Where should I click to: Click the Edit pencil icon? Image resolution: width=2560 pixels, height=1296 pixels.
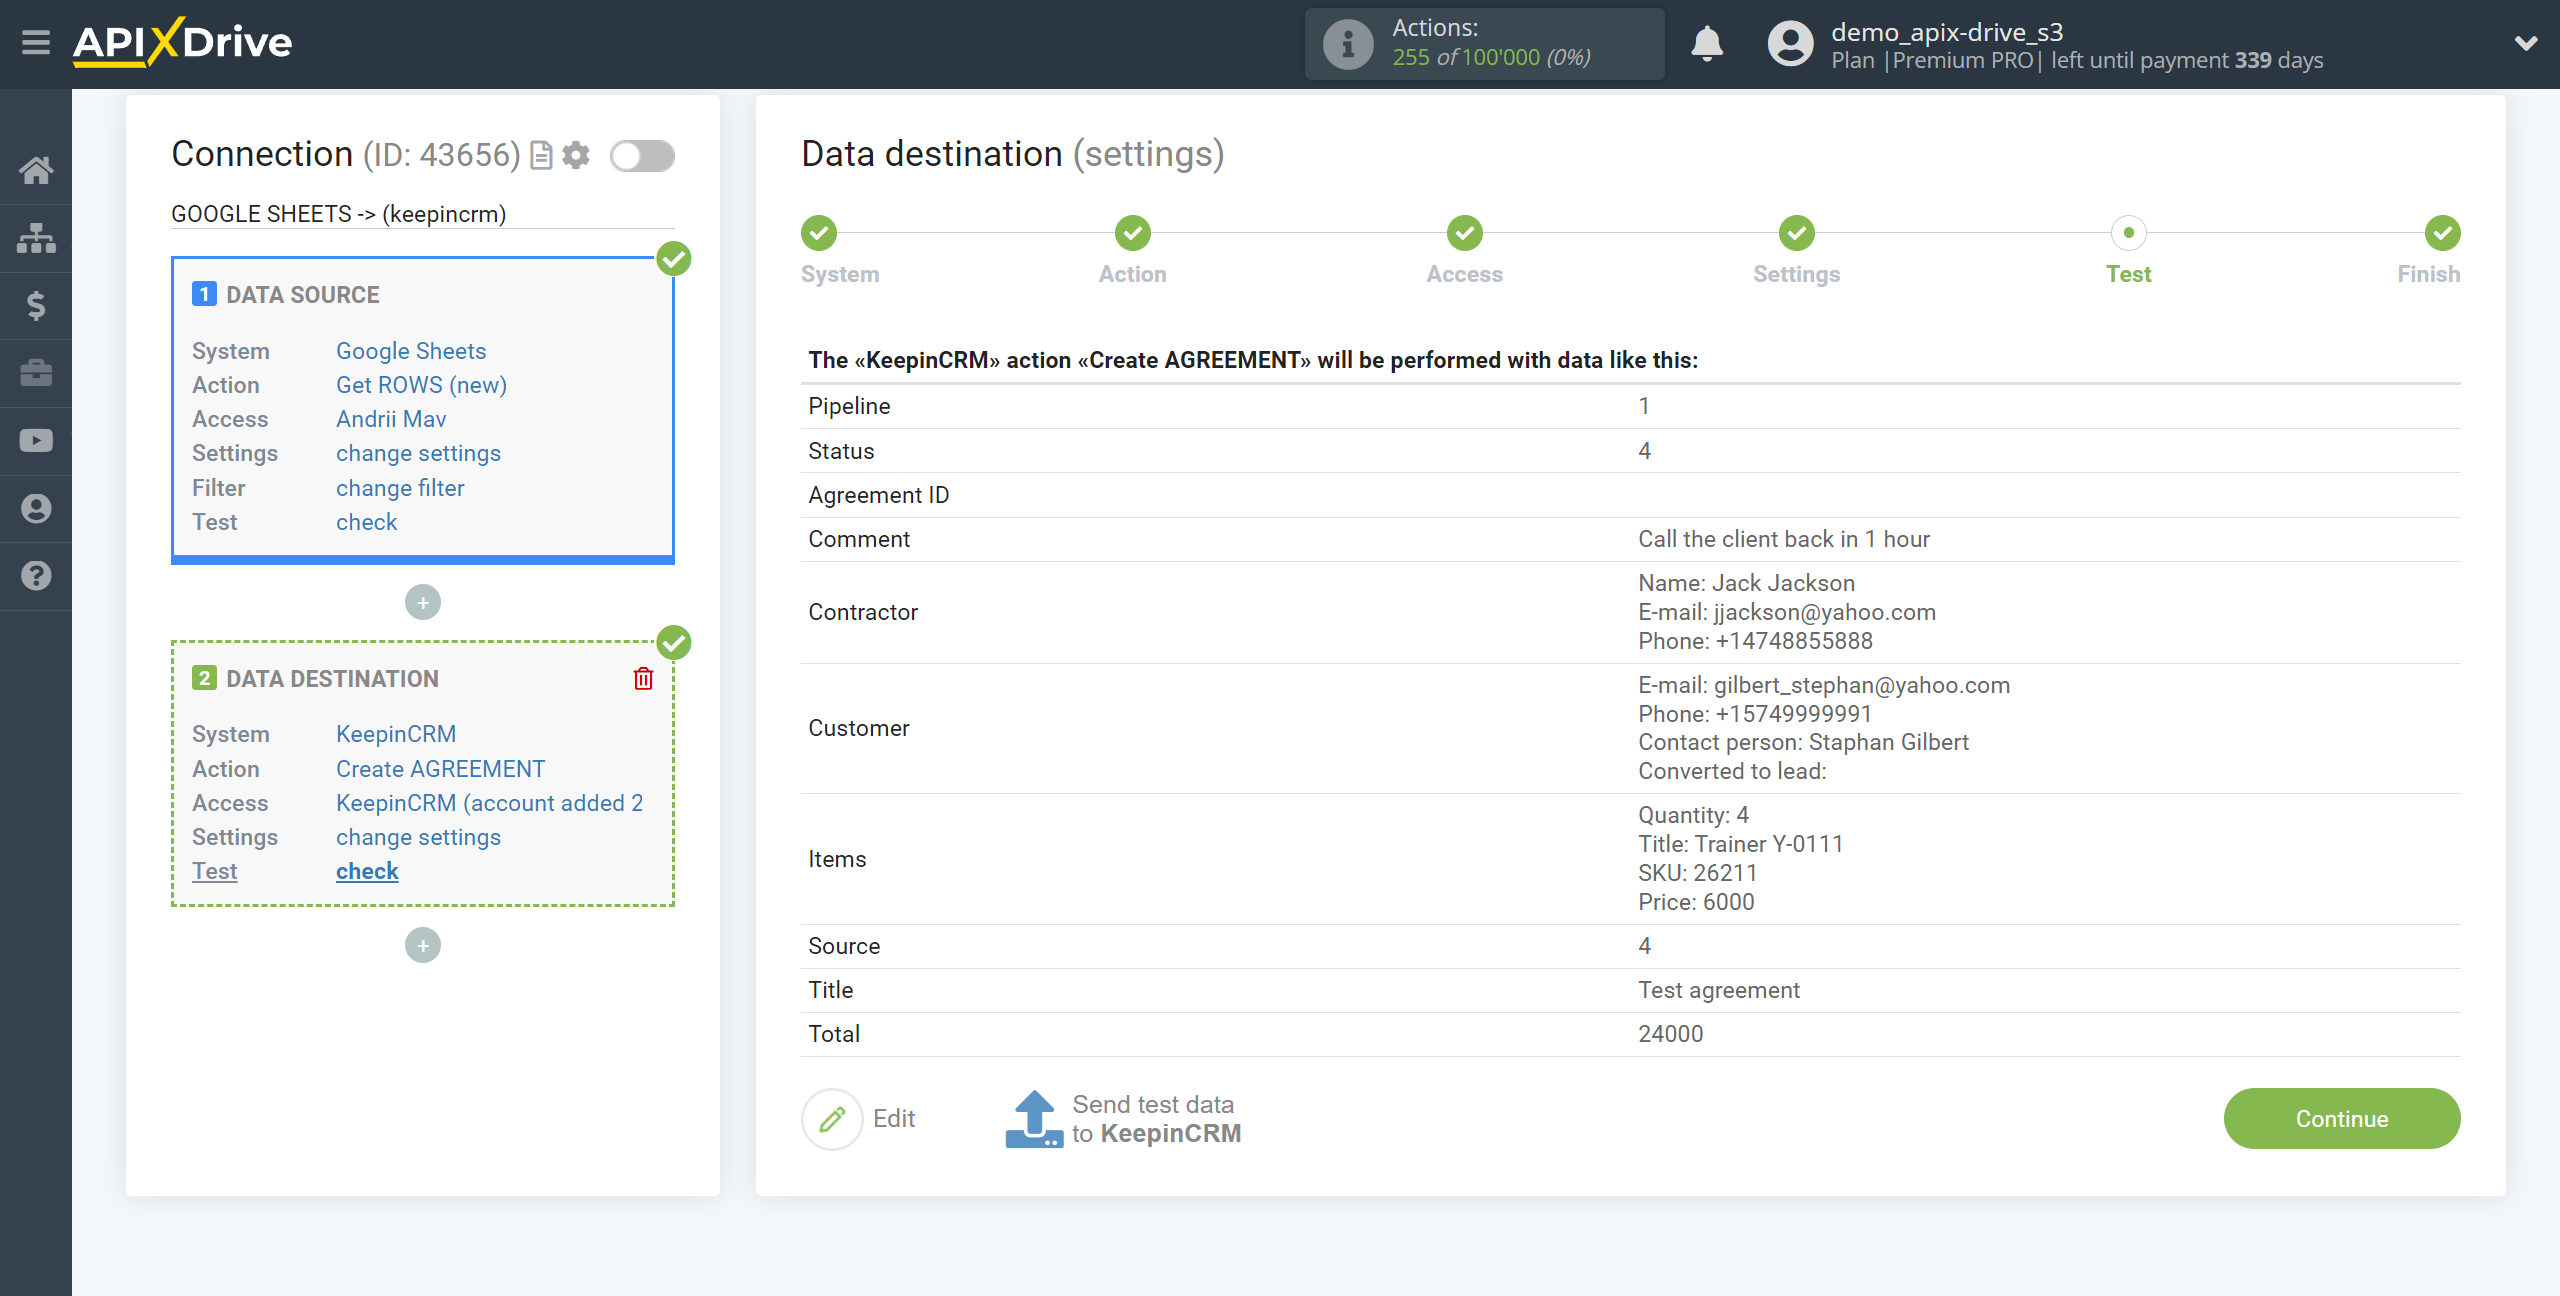pos(832,1119)
